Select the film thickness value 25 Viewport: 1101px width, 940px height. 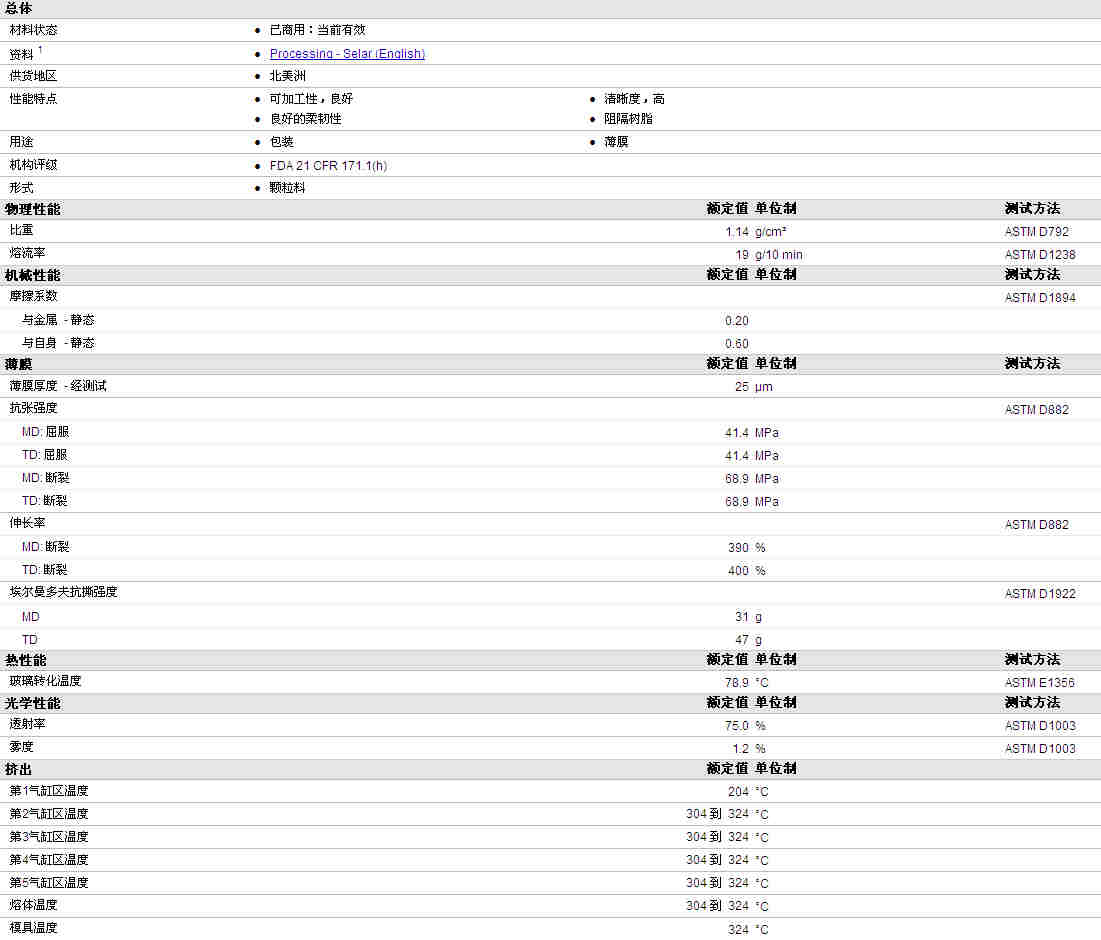741,387
